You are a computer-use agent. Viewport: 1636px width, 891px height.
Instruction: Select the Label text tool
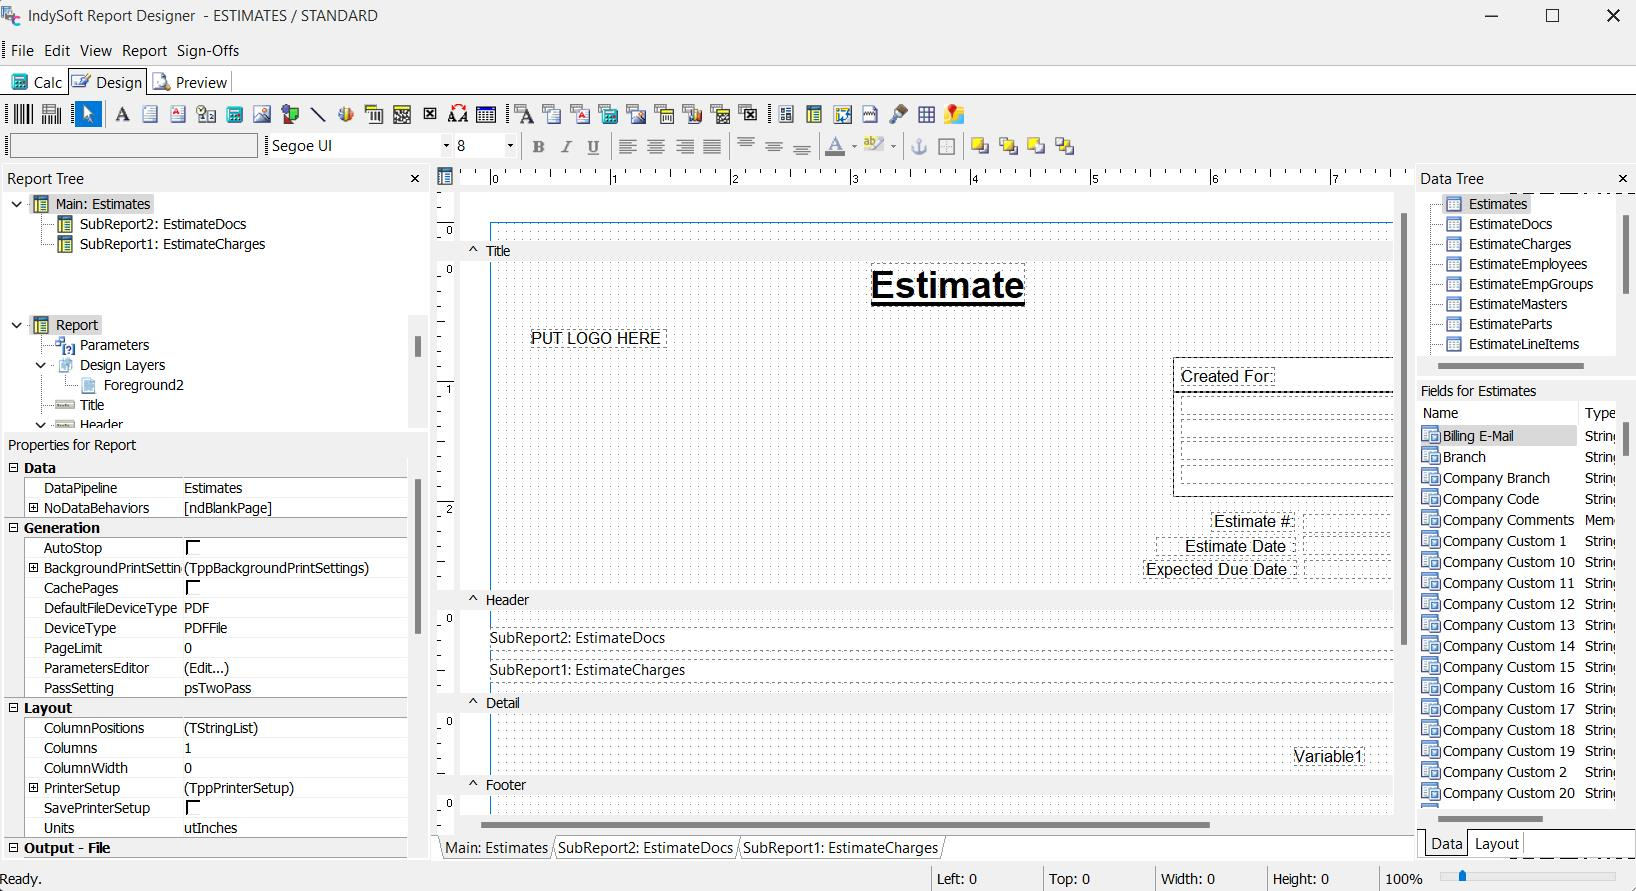pos(122,115)
